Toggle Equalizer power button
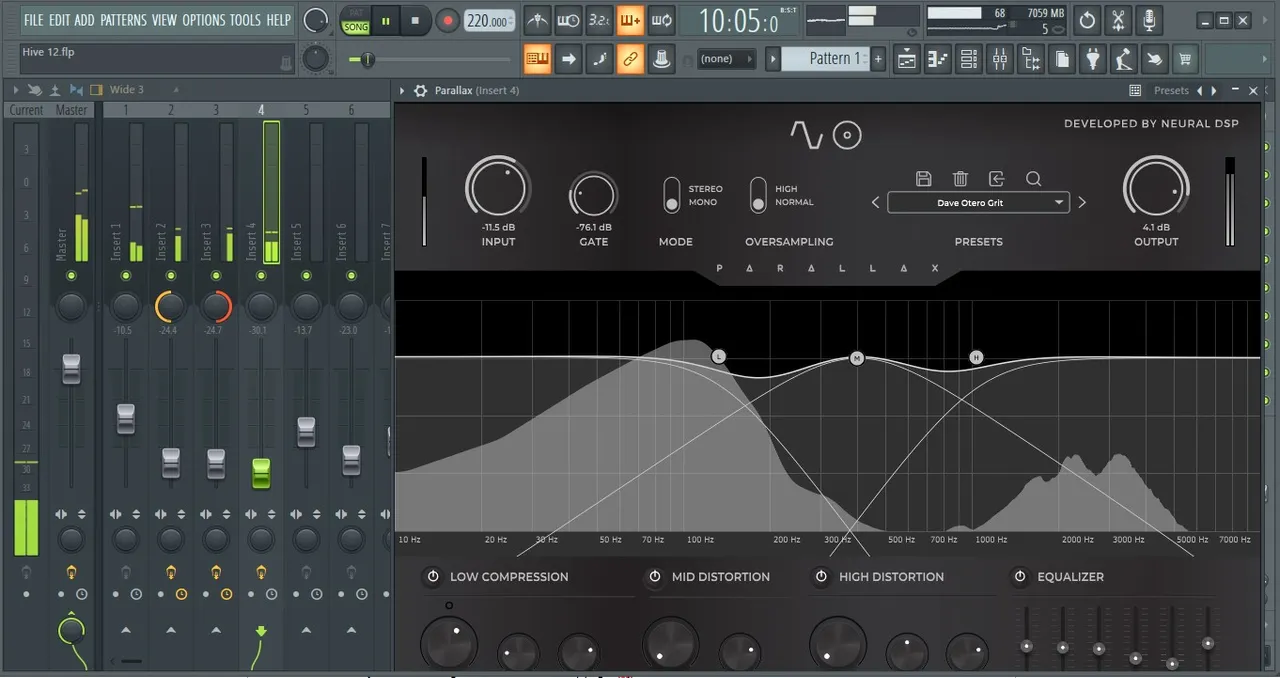 point(1020,576)
